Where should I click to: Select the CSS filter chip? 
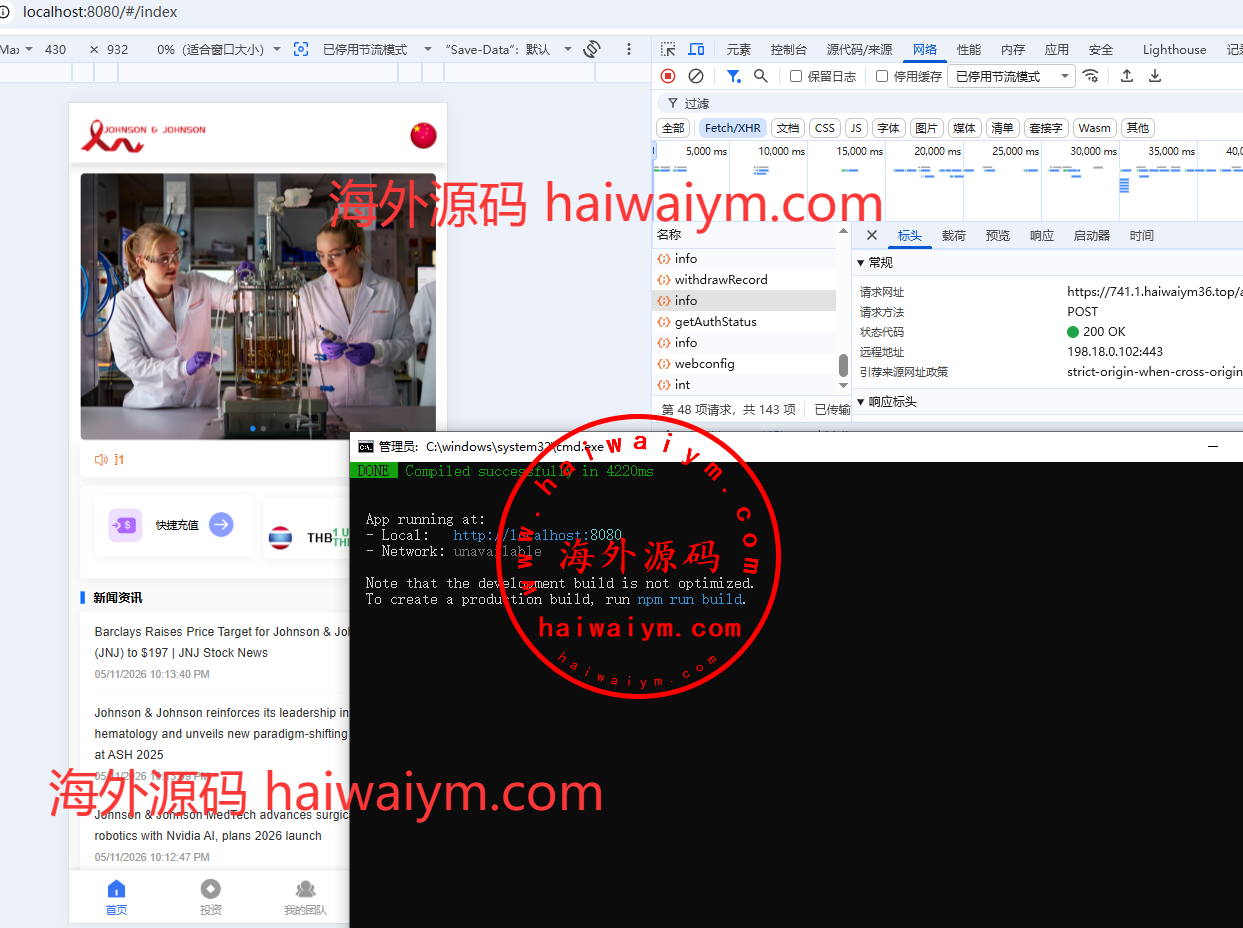pyautogui.click(x=825, y=128)
